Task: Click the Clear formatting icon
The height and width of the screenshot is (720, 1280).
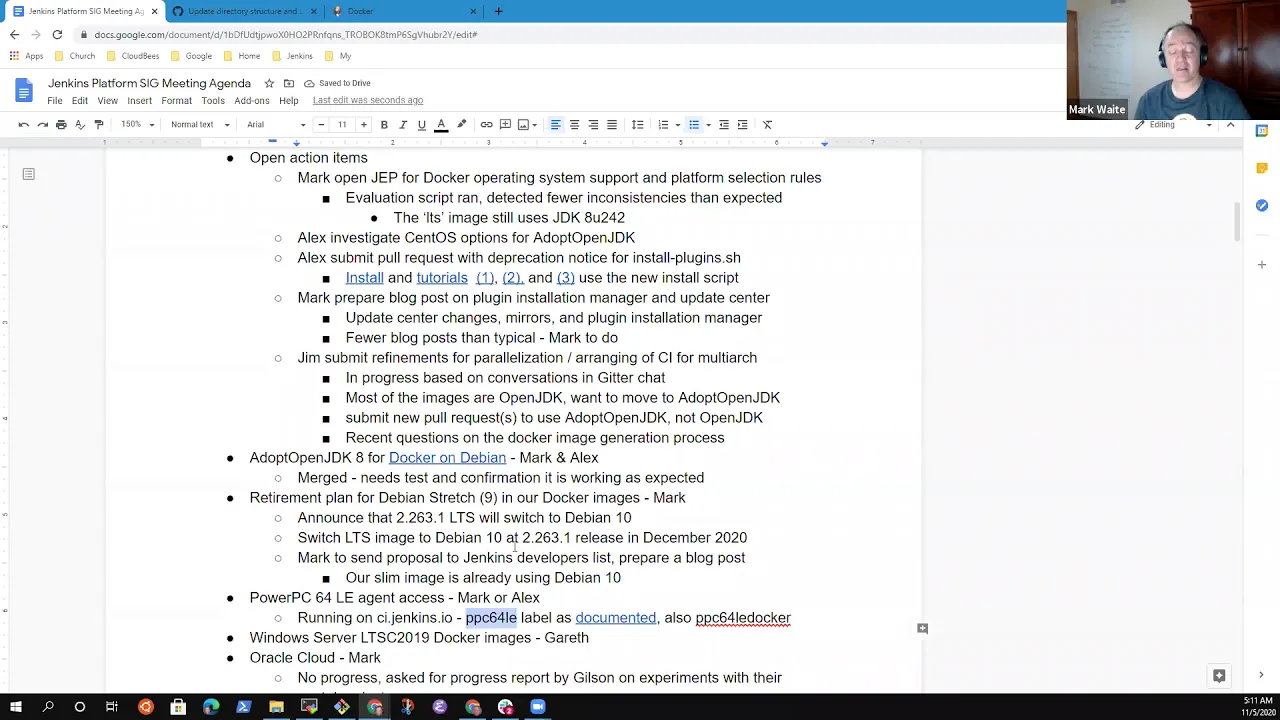Action: click(x=767, y=125)
